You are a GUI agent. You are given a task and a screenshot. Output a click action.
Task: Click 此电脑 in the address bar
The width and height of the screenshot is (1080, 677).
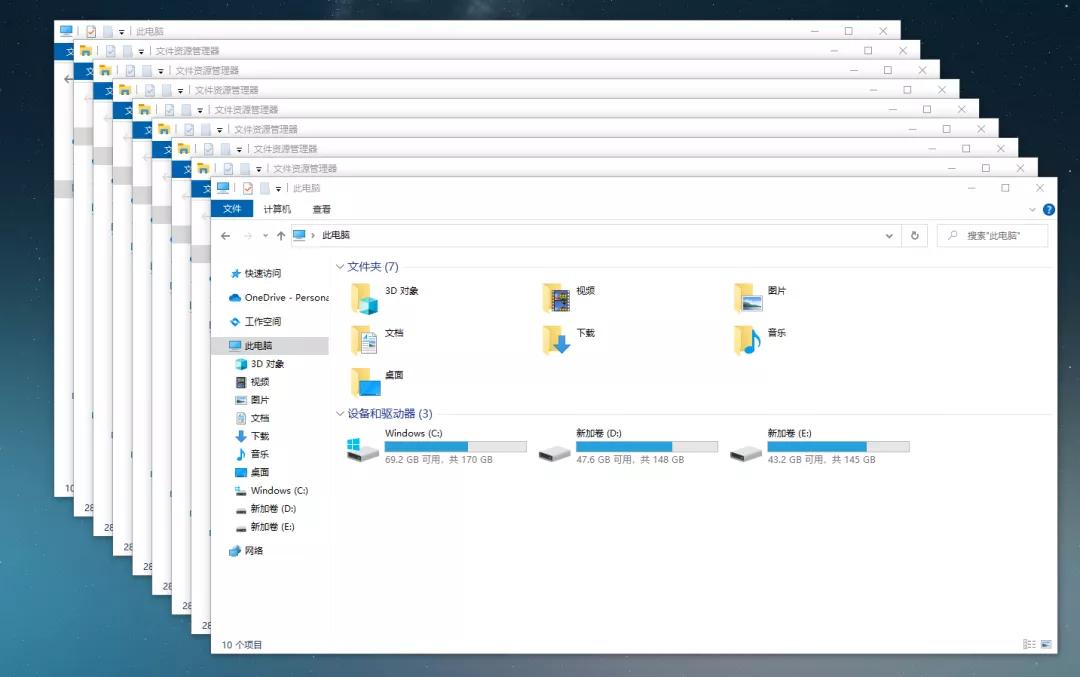pos(336,236)
